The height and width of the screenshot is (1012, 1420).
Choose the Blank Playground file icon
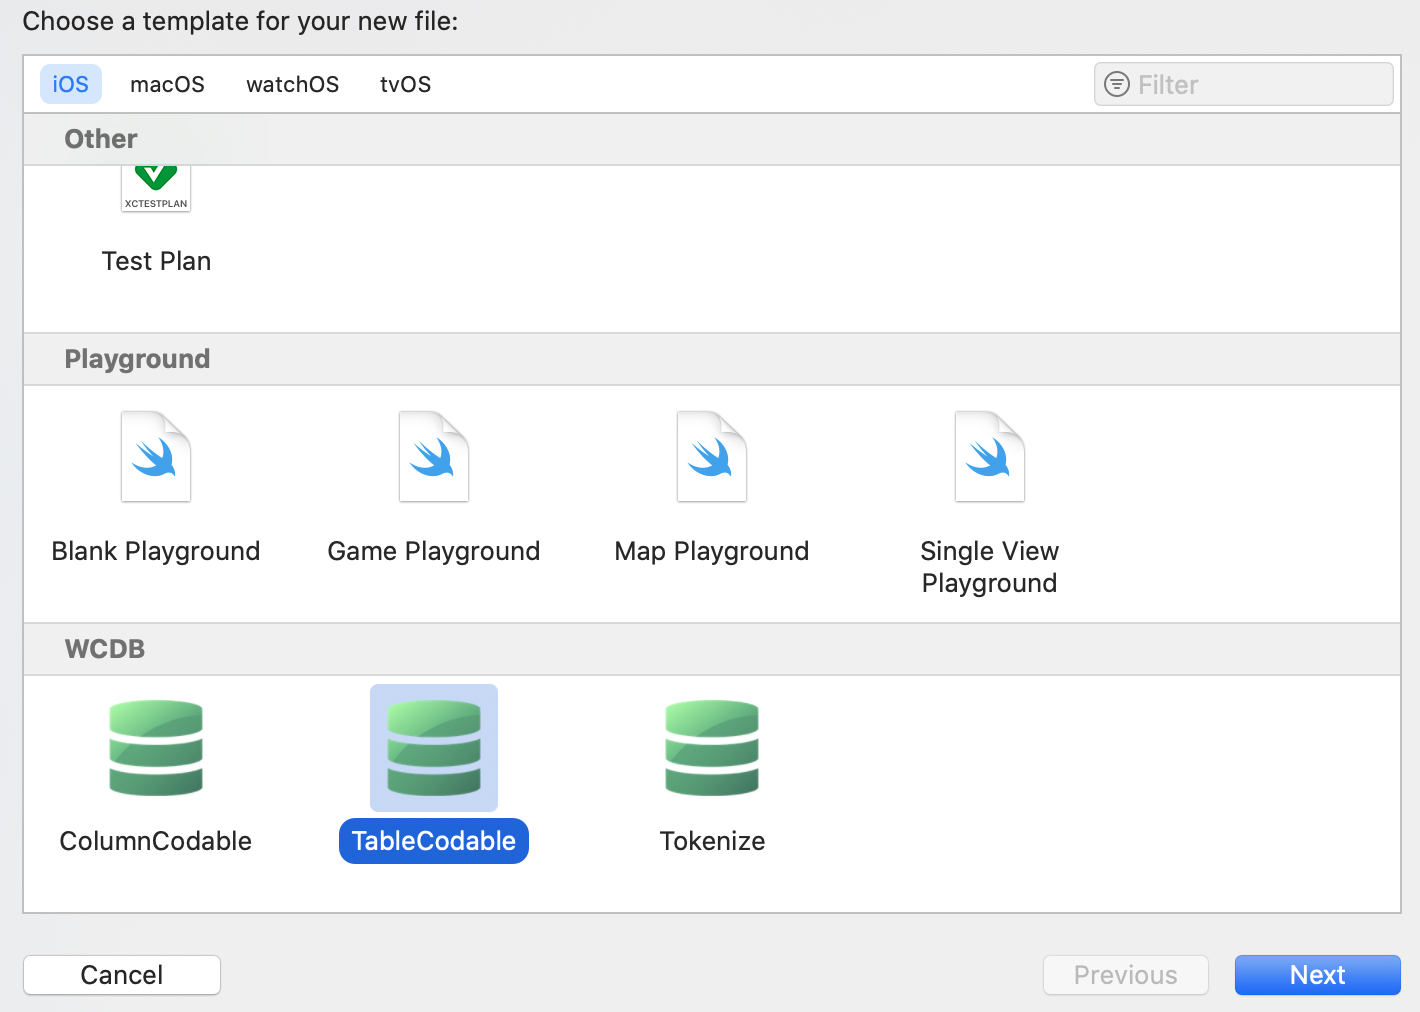tap(156, 456)
